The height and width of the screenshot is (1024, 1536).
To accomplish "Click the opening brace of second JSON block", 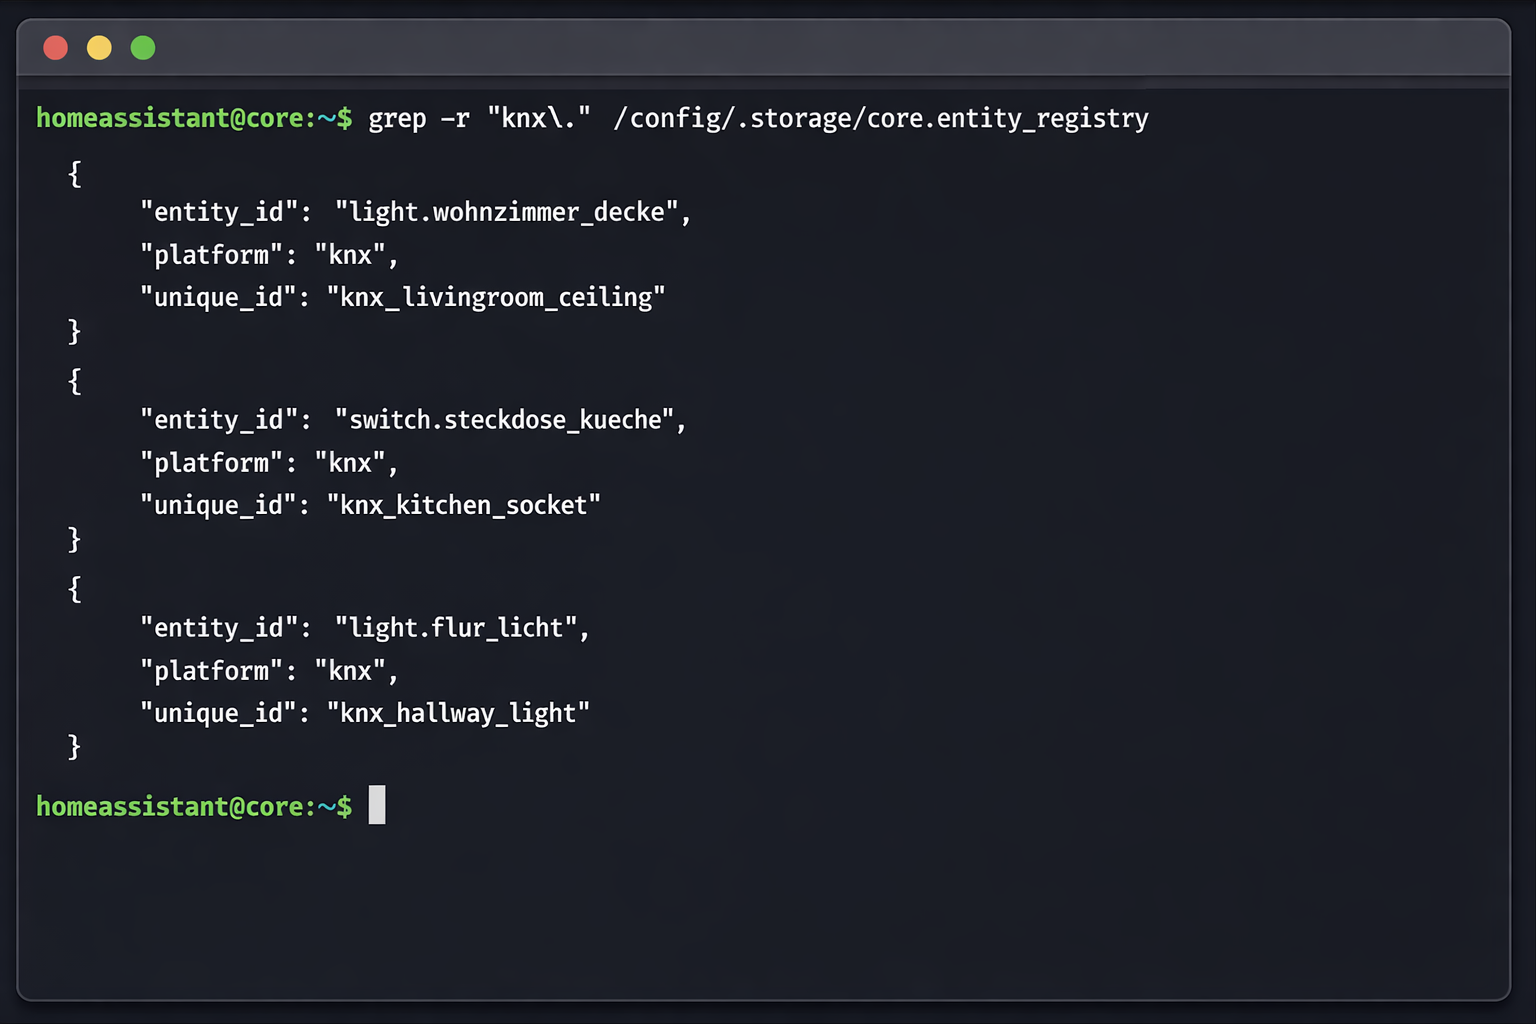I will (x=73, y=381).
